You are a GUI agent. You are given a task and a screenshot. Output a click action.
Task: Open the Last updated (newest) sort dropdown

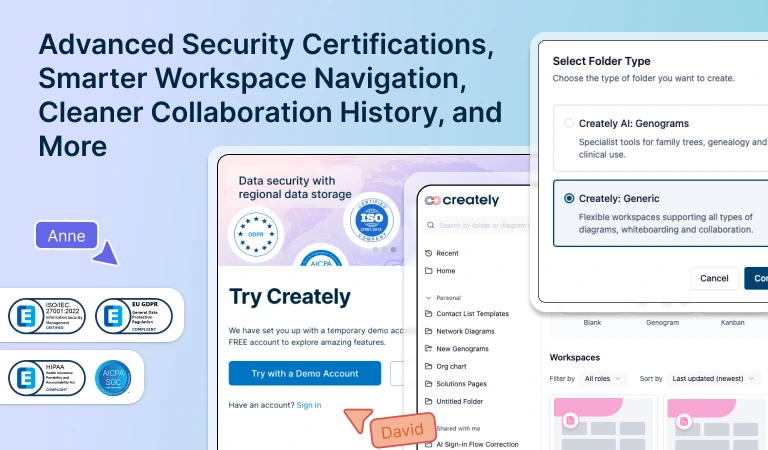point(711,379)
